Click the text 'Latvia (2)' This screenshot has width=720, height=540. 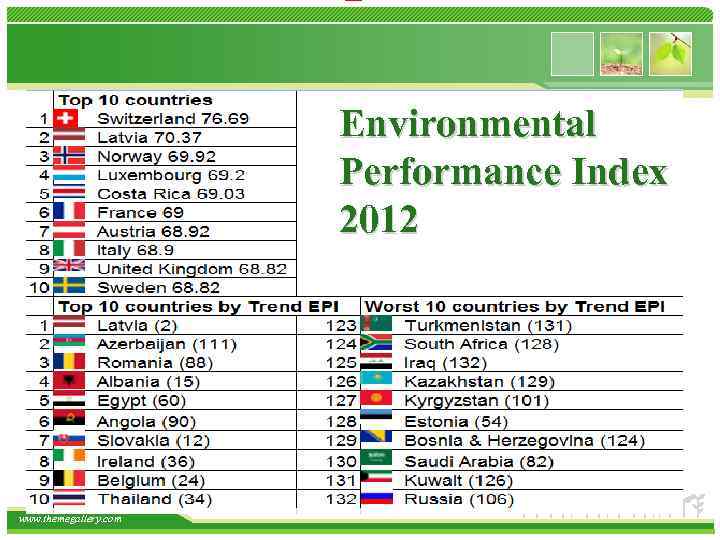pos(137,326)
